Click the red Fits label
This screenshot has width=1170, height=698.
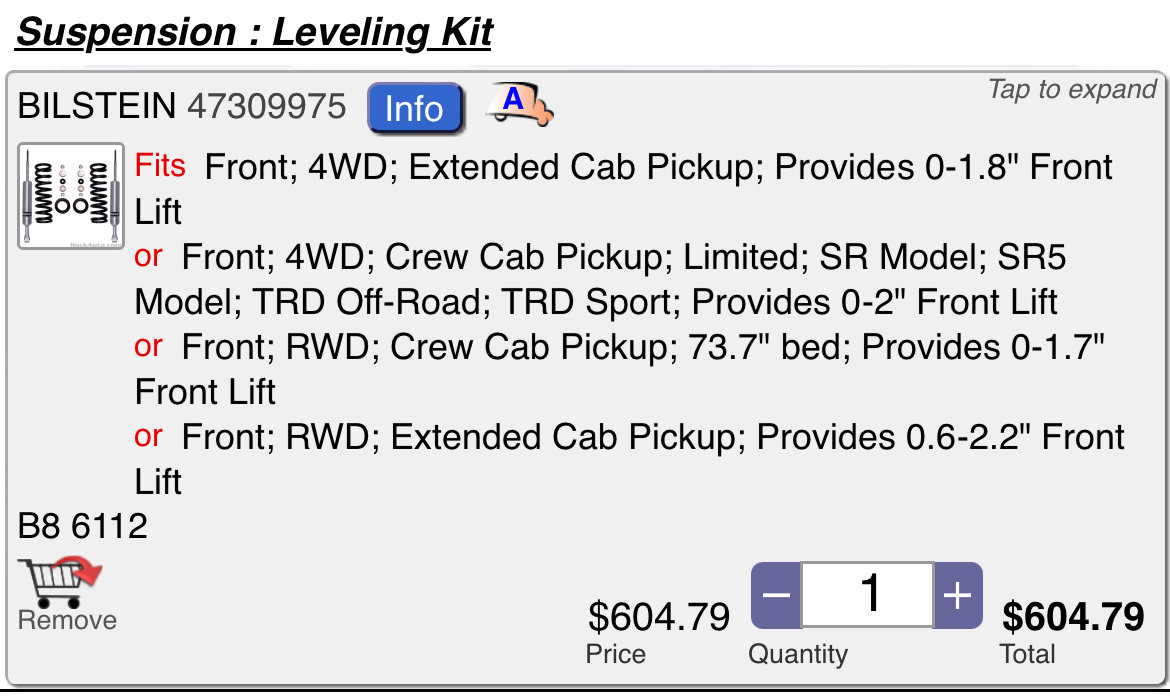(x=160, y=166)
